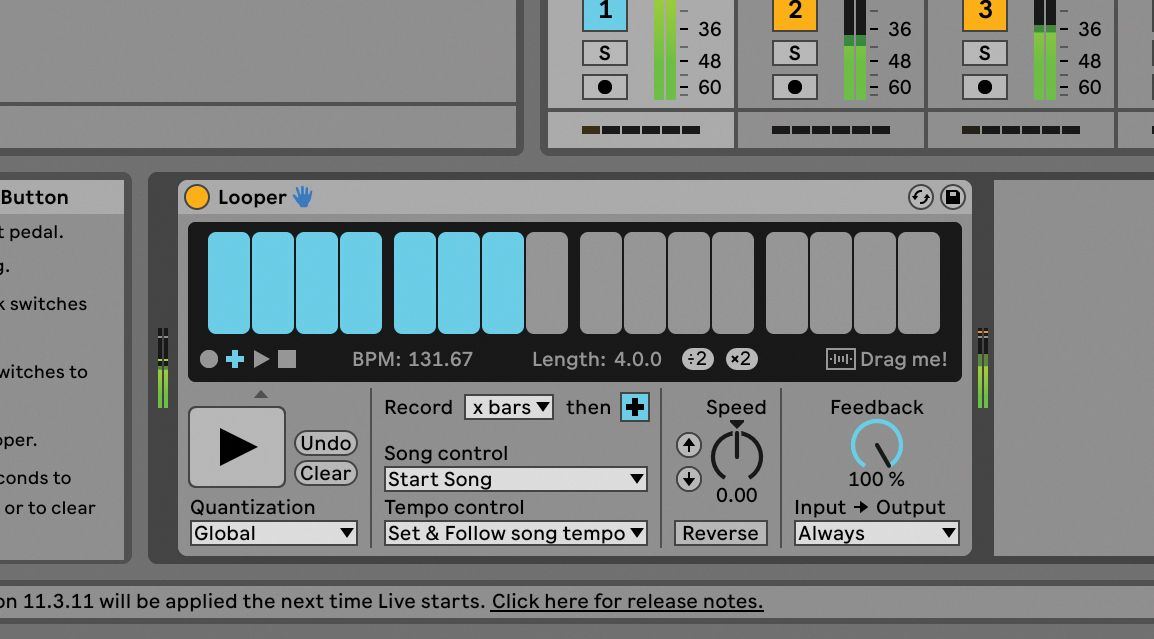Click the blue overdub plus icon
1154x639 pixels.
(x=236, y=358)
